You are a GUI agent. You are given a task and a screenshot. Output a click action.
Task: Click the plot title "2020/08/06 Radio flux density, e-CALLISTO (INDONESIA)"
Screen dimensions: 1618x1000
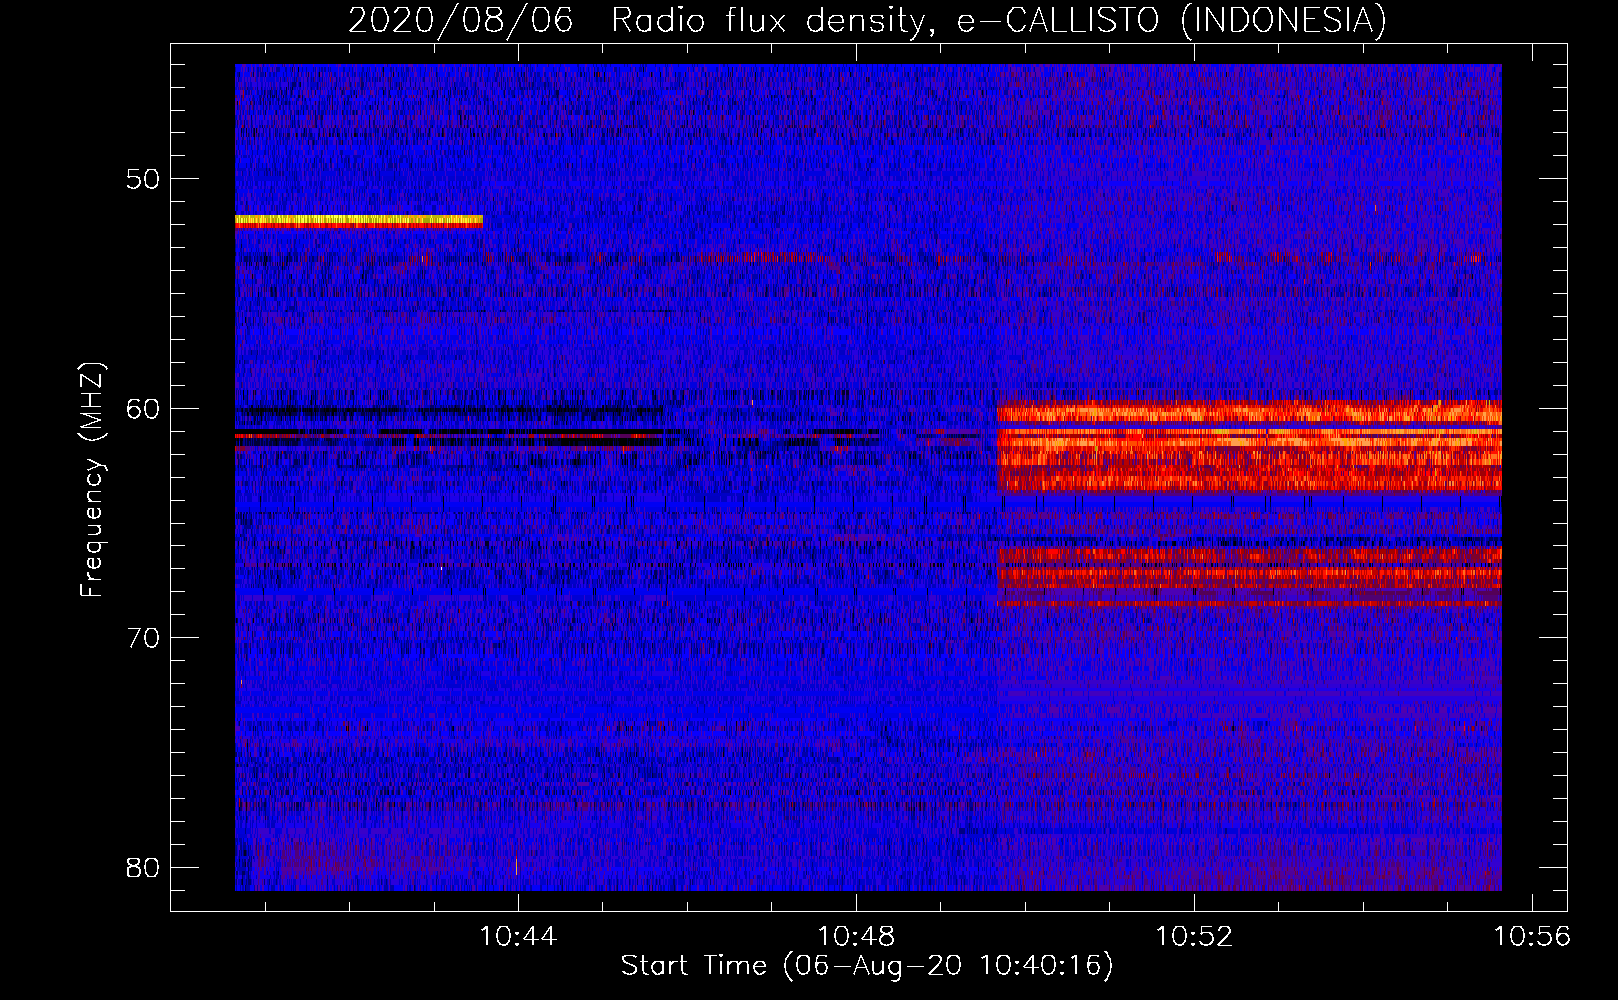(867, 20)
